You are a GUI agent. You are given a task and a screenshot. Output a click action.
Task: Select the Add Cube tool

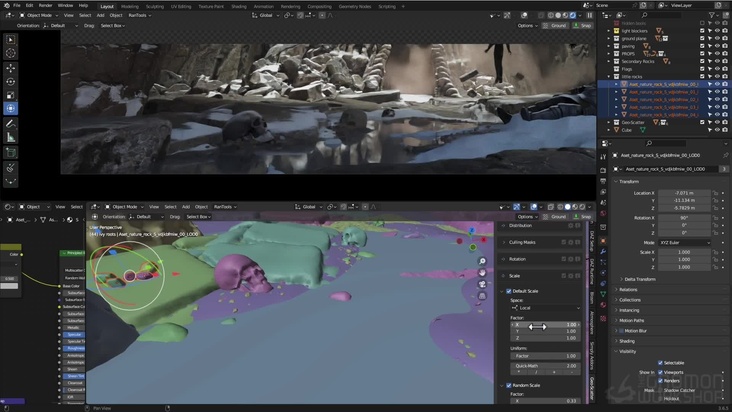coord(11,153)
